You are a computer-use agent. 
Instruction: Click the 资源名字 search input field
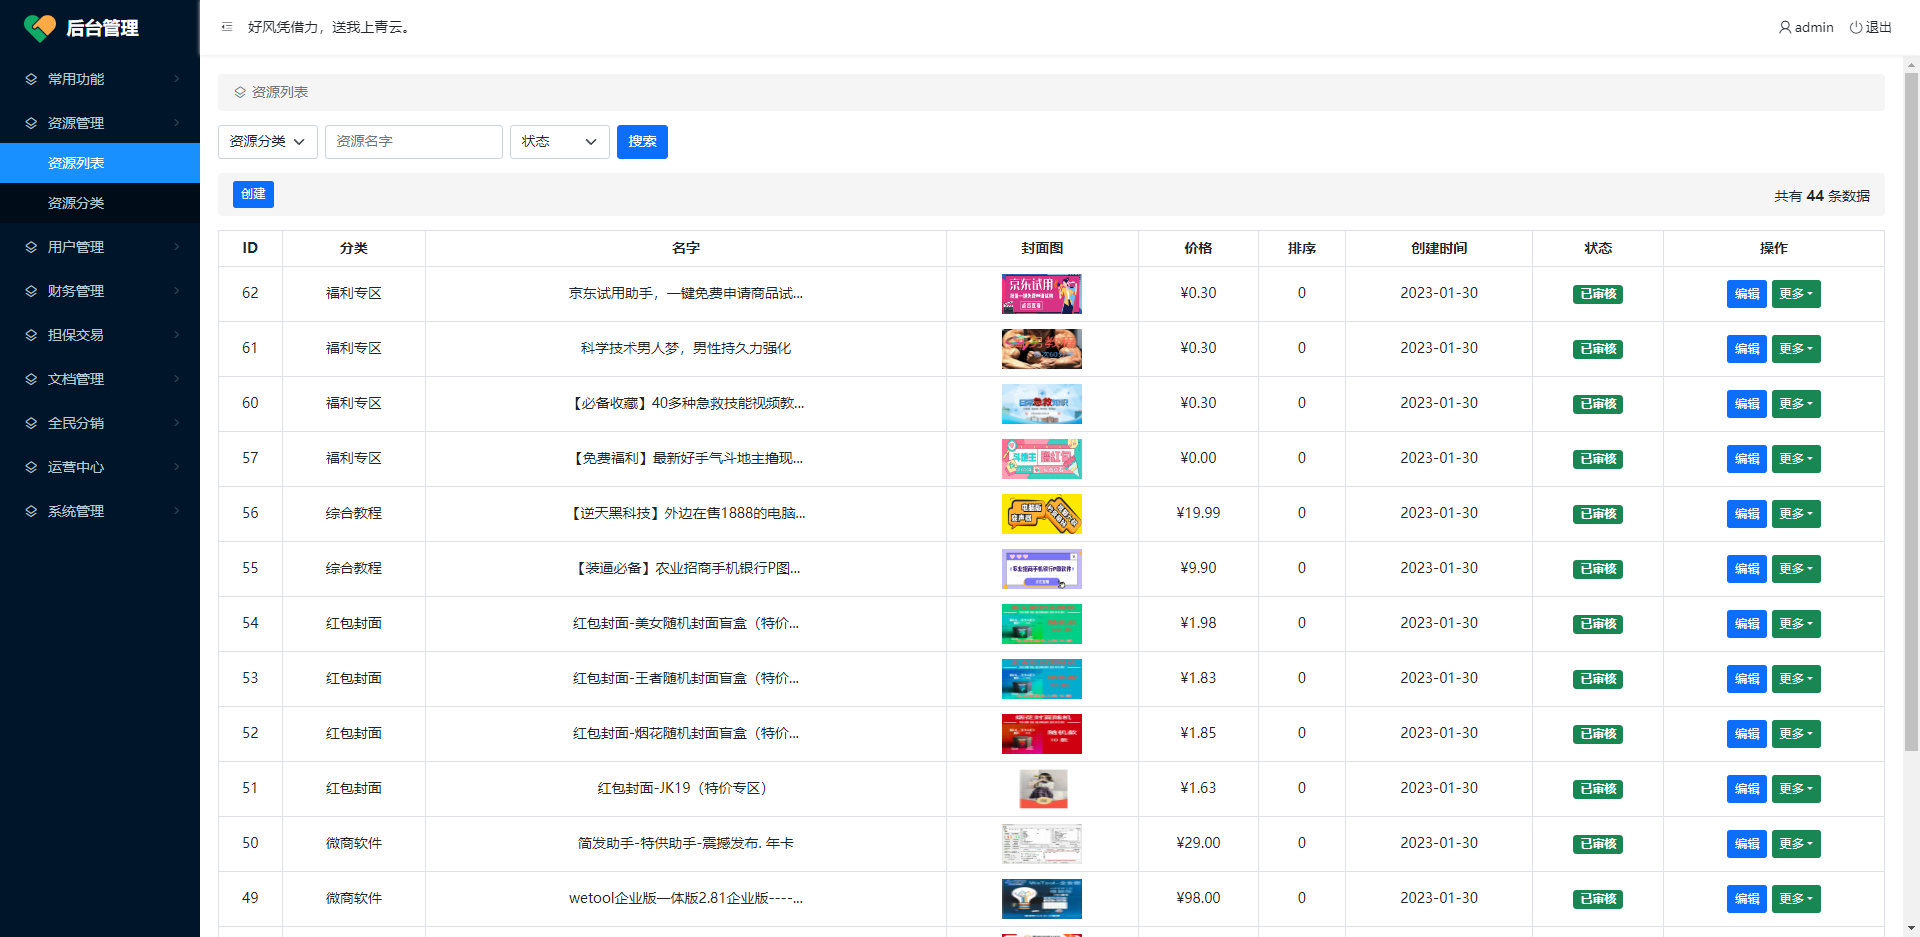413,142
